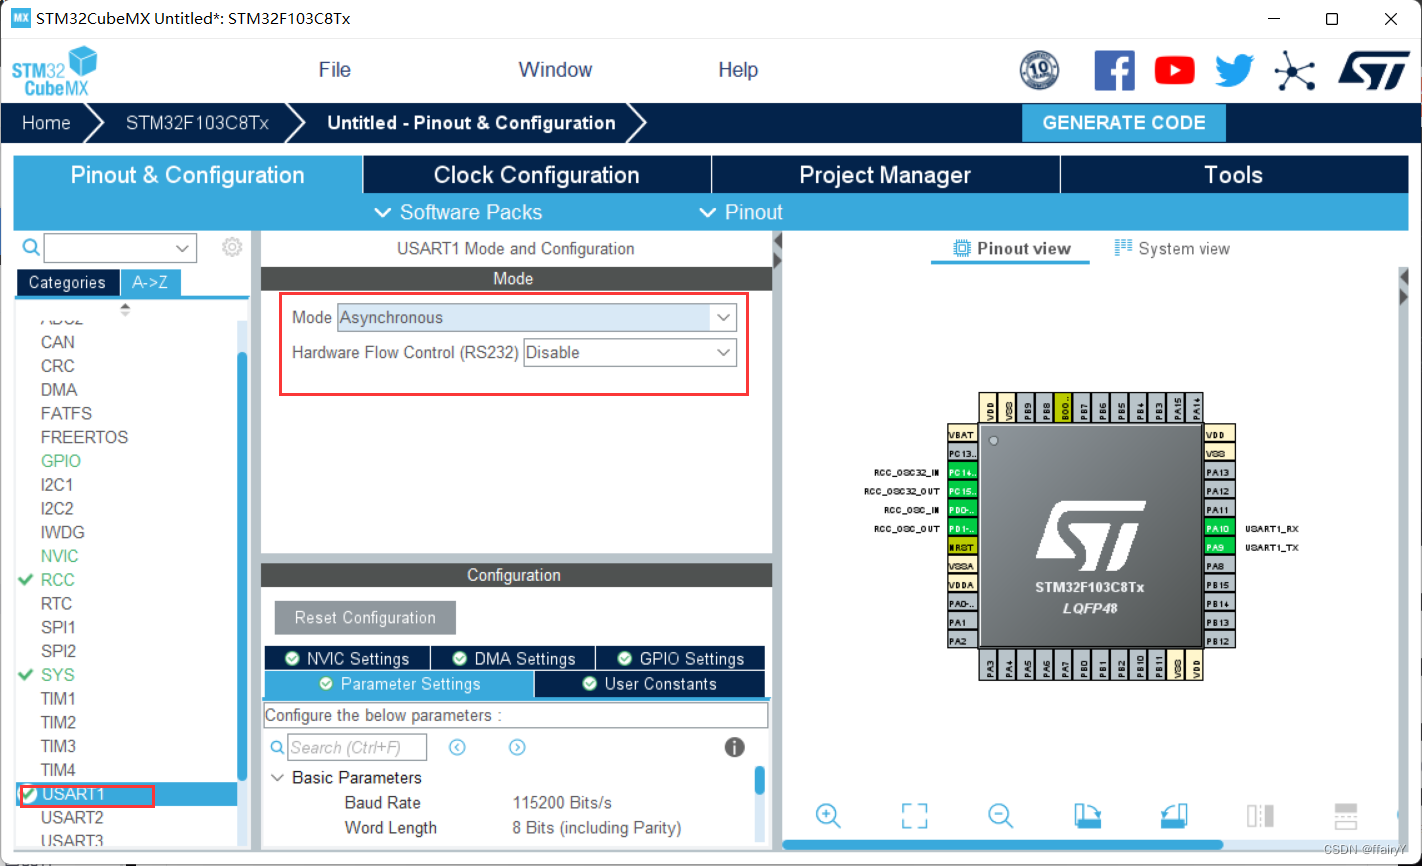Rotate the chip view clockwise
This screenshot has height=866, width=1422.
1087,815
